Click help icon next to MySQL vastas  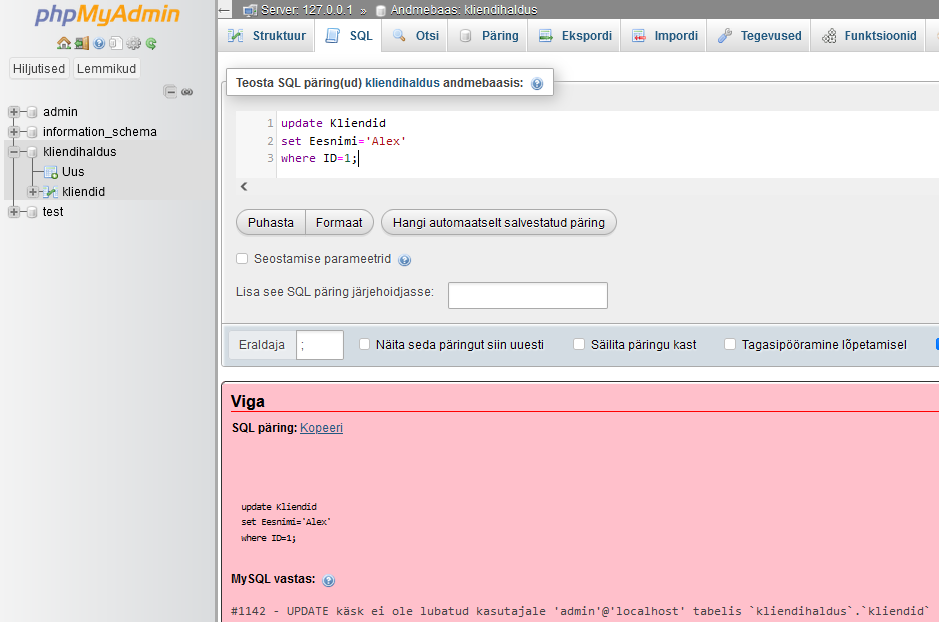coord(329,580)
